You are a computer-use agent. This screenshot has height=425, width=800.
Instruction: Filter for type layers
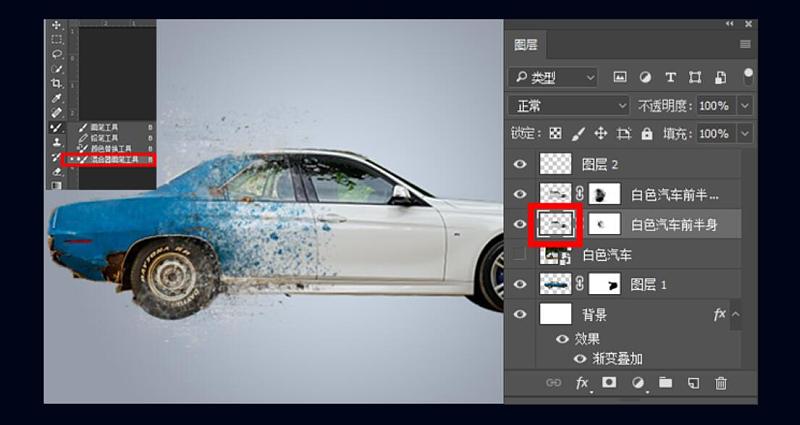(x=670, y=77)
